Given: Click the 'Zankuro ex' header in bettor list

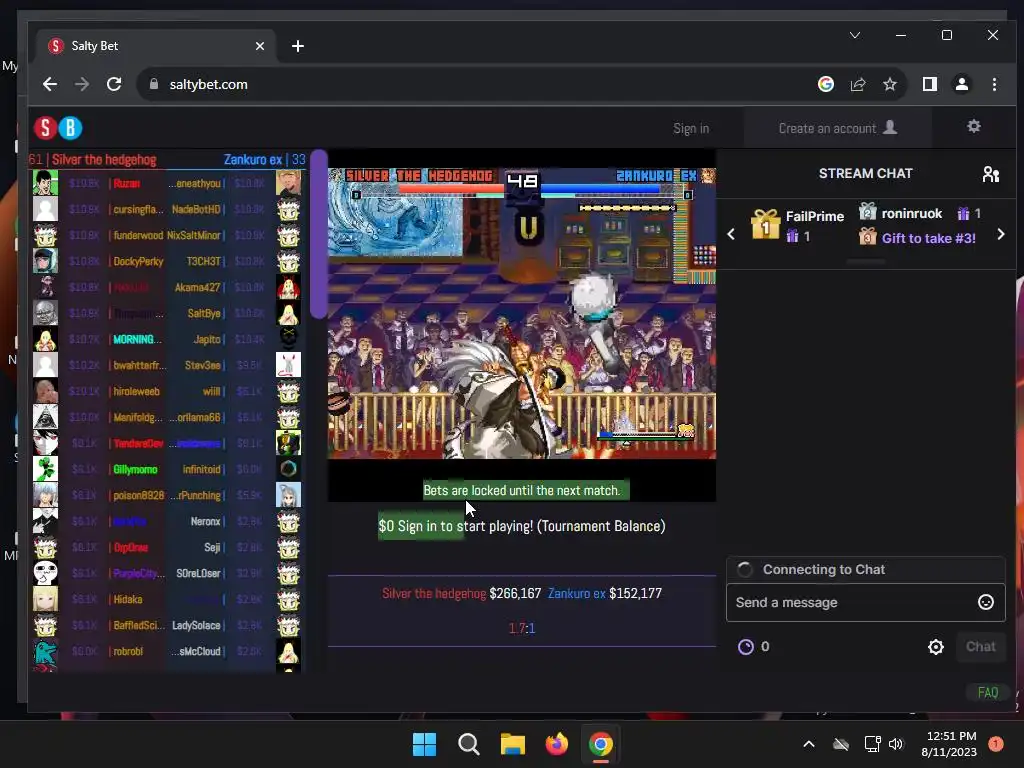Looking at the screenshot, I should tap(252, 159).
